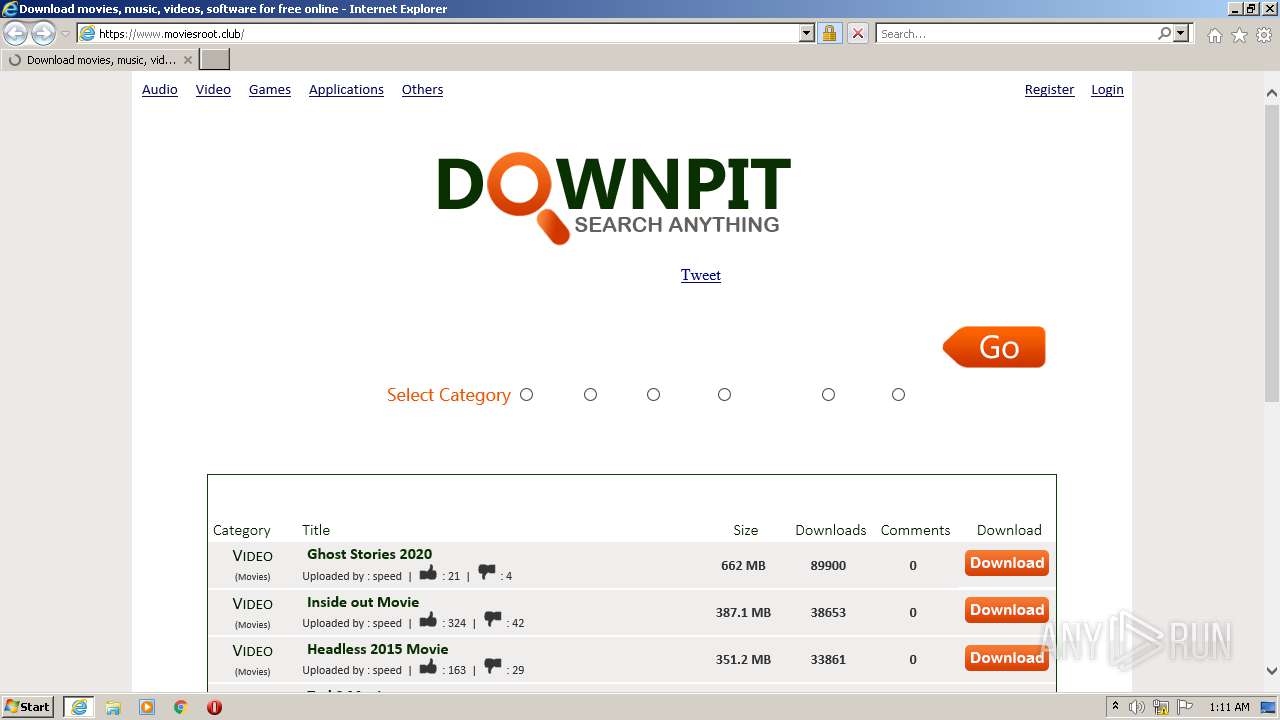
Task: Click the volume speaker tray icon
Action: [1137, 707]
